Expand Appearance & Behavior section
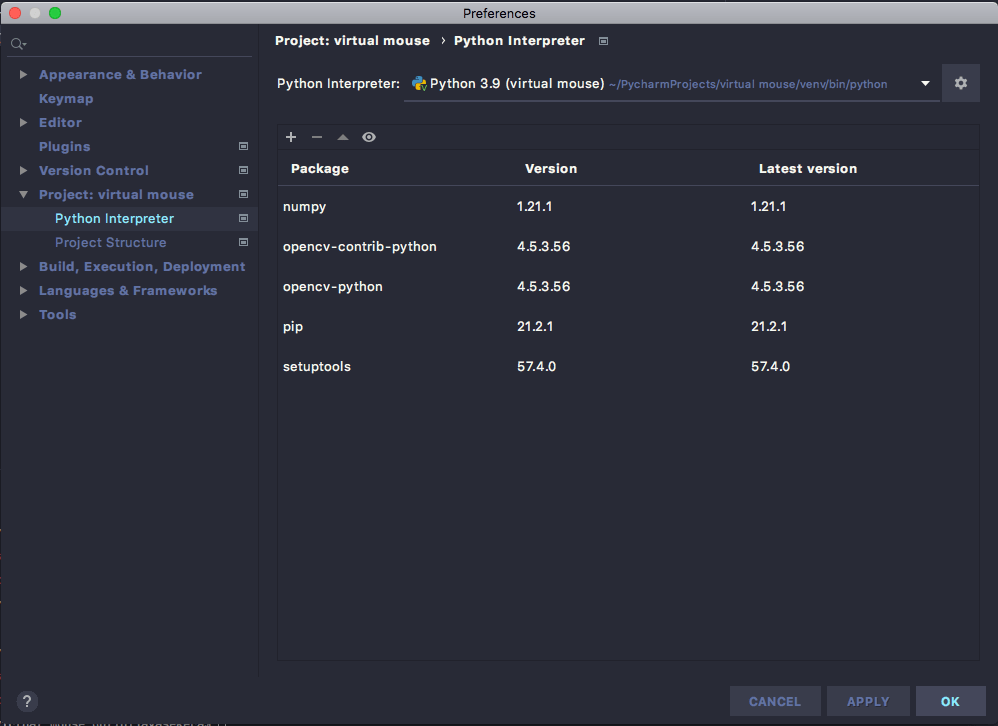Image resolution: width=998 pixels, height=726 pixels. pyautogui.click(x=24, y=74)
